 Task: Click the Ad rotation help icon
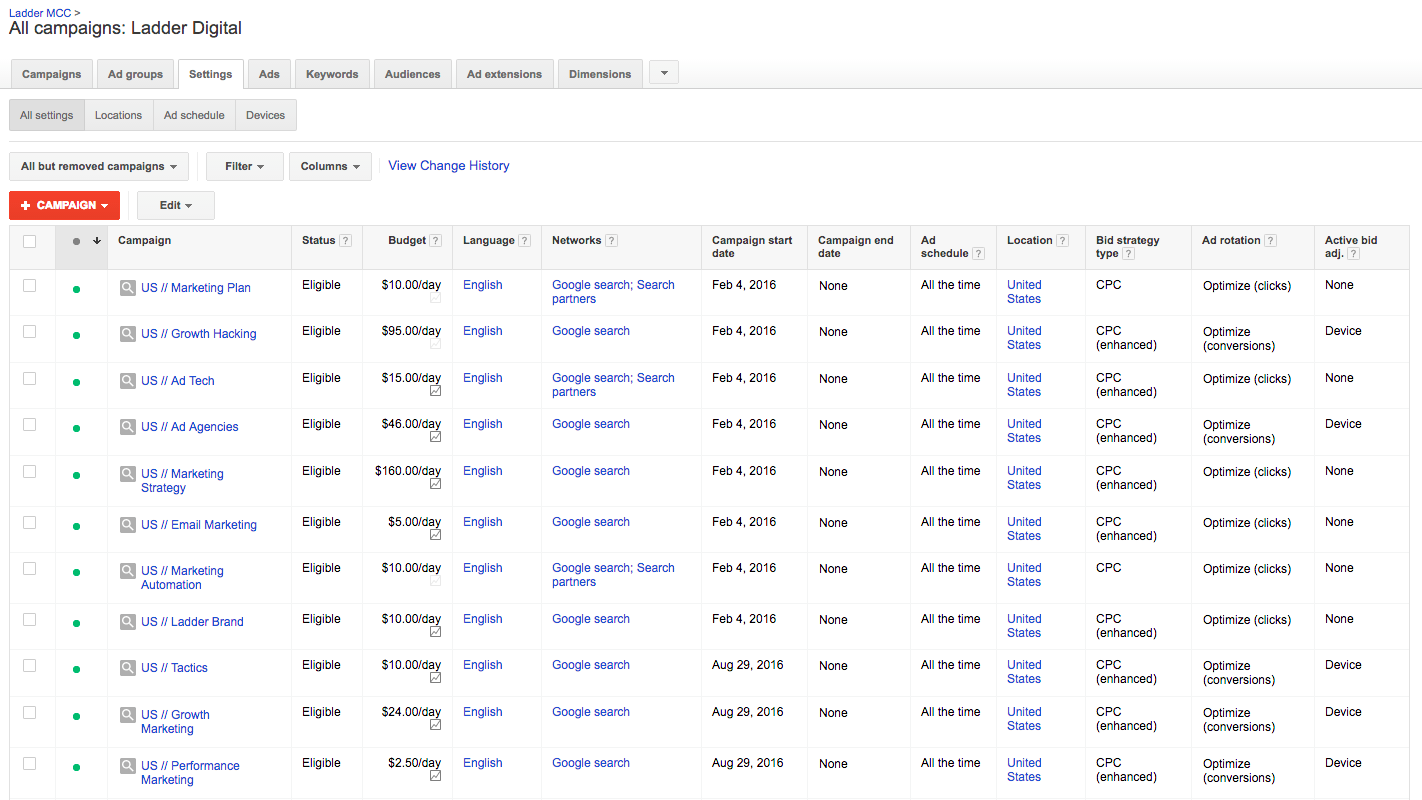tap(1269, 240)
